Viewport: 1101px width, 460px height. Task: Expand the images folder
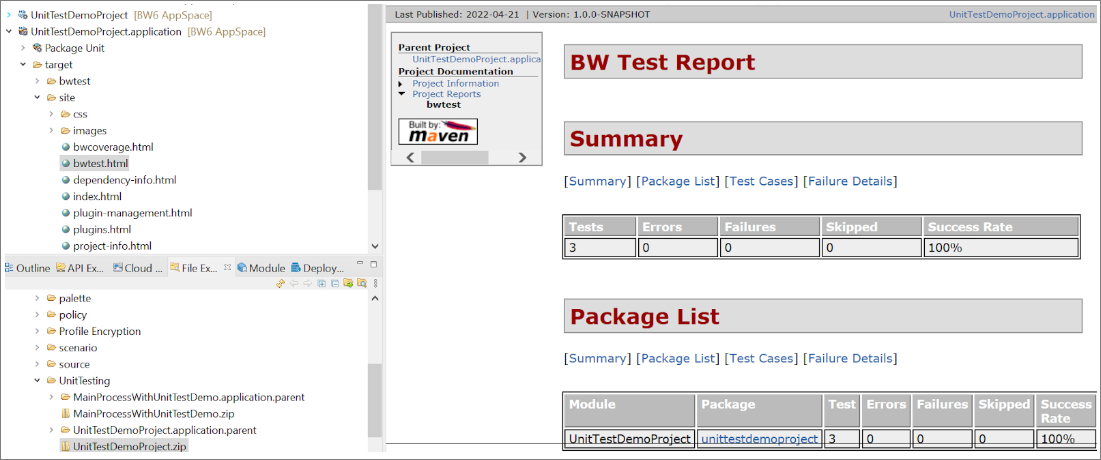coord(51,131)
